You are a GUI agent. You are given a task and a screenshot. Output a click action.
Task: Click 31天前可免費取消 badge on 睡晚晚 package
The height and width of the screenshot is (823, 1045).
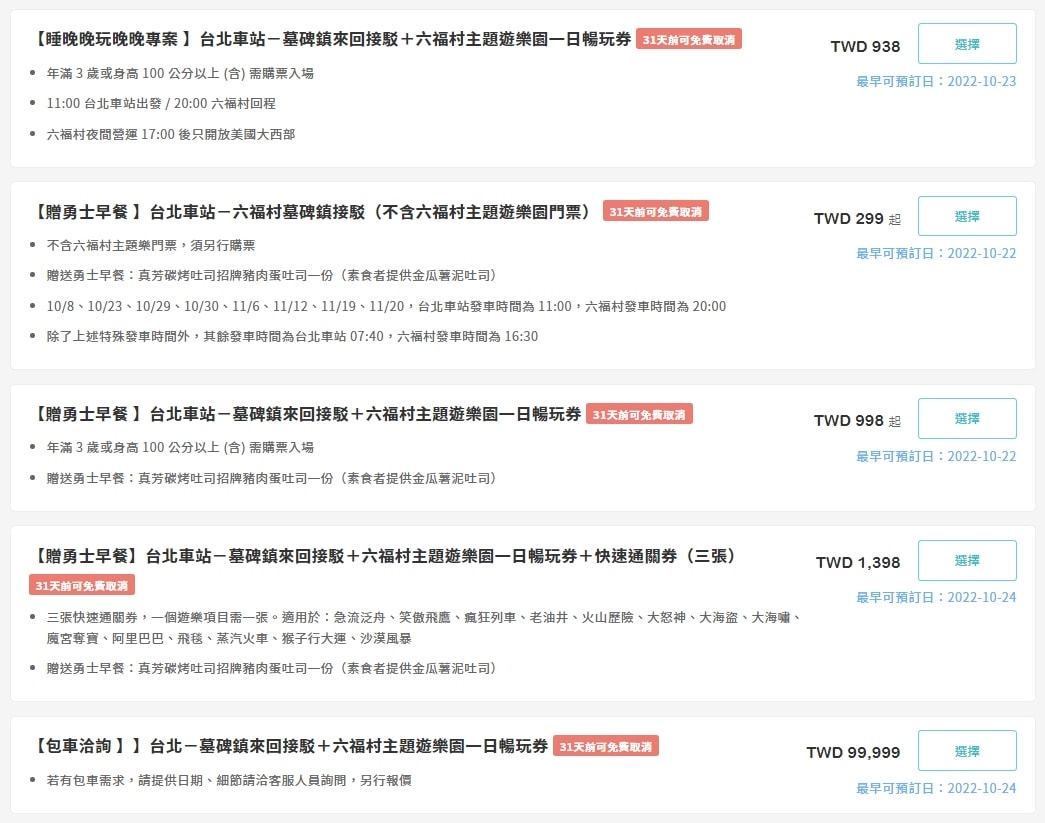pos(689,39)
